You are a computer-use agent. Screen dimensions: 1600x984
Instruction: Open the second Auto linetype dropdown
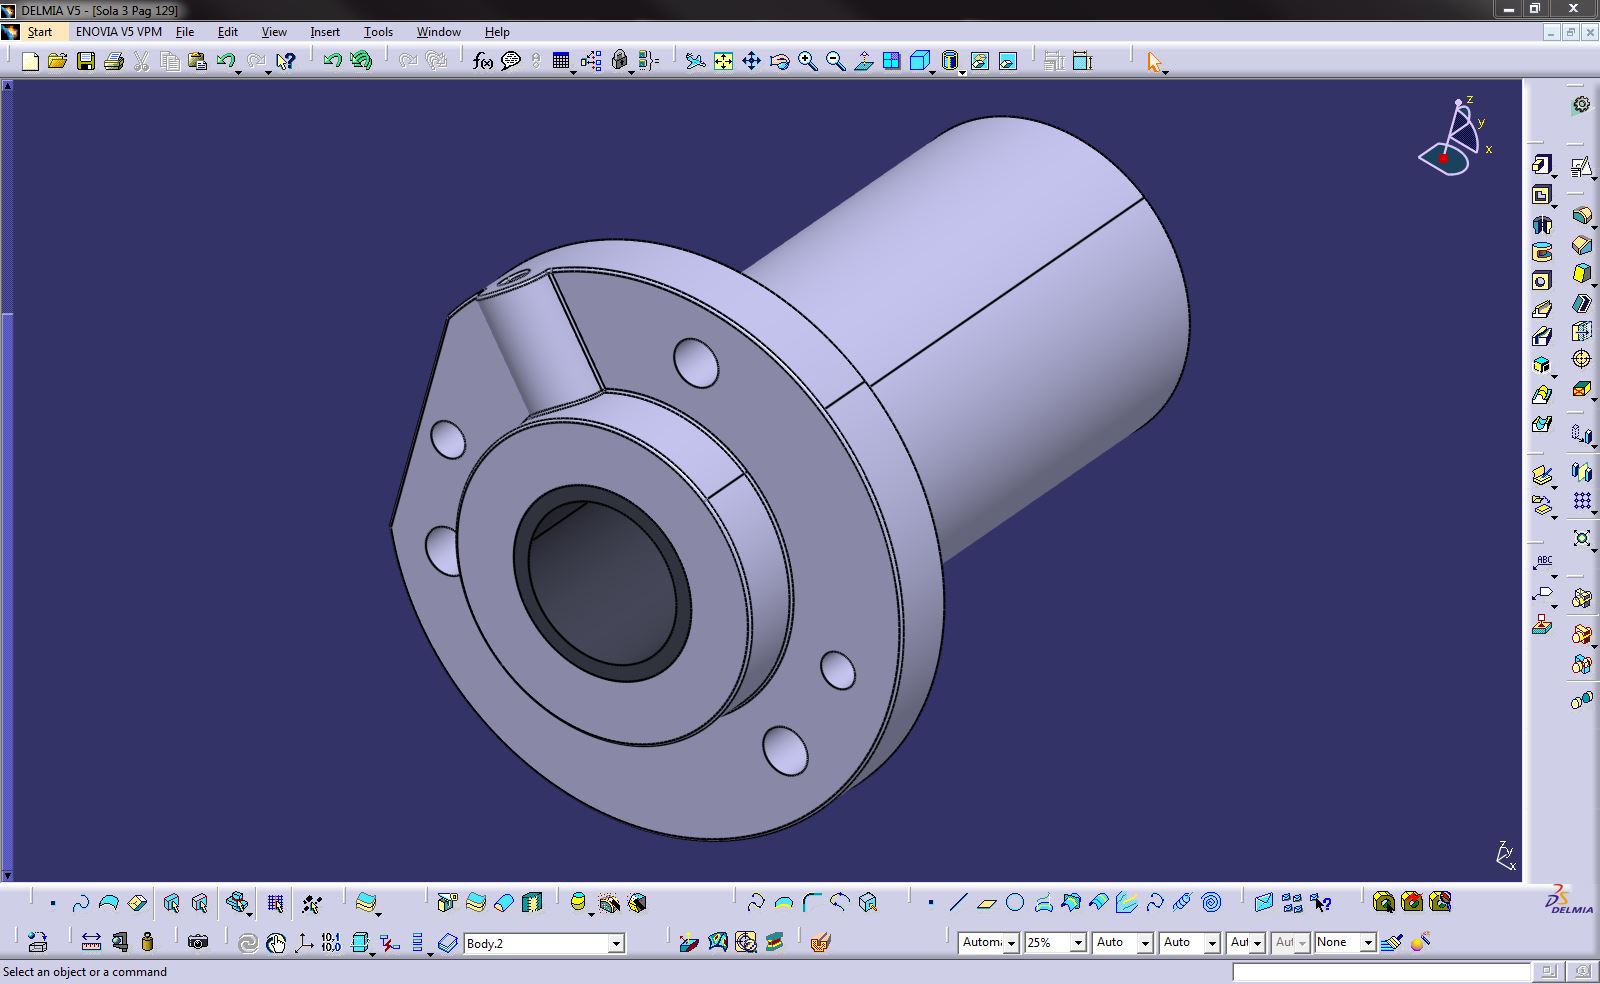(1212, 942)
